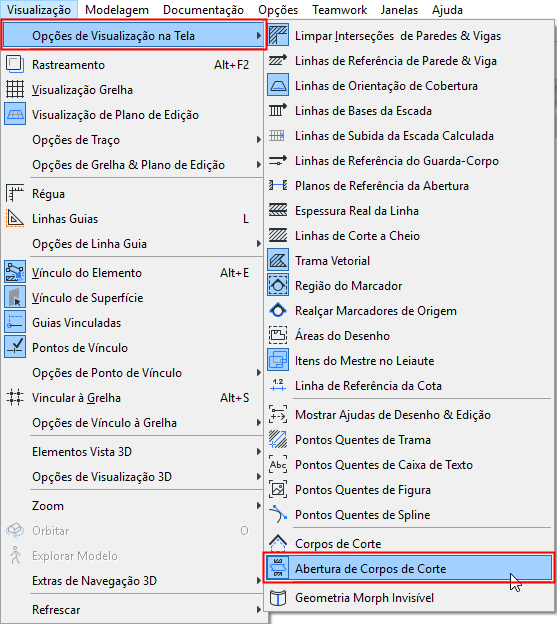557x624 pixels.
Task: Open the Documentação menu
Action: click(x=203, y=10)
